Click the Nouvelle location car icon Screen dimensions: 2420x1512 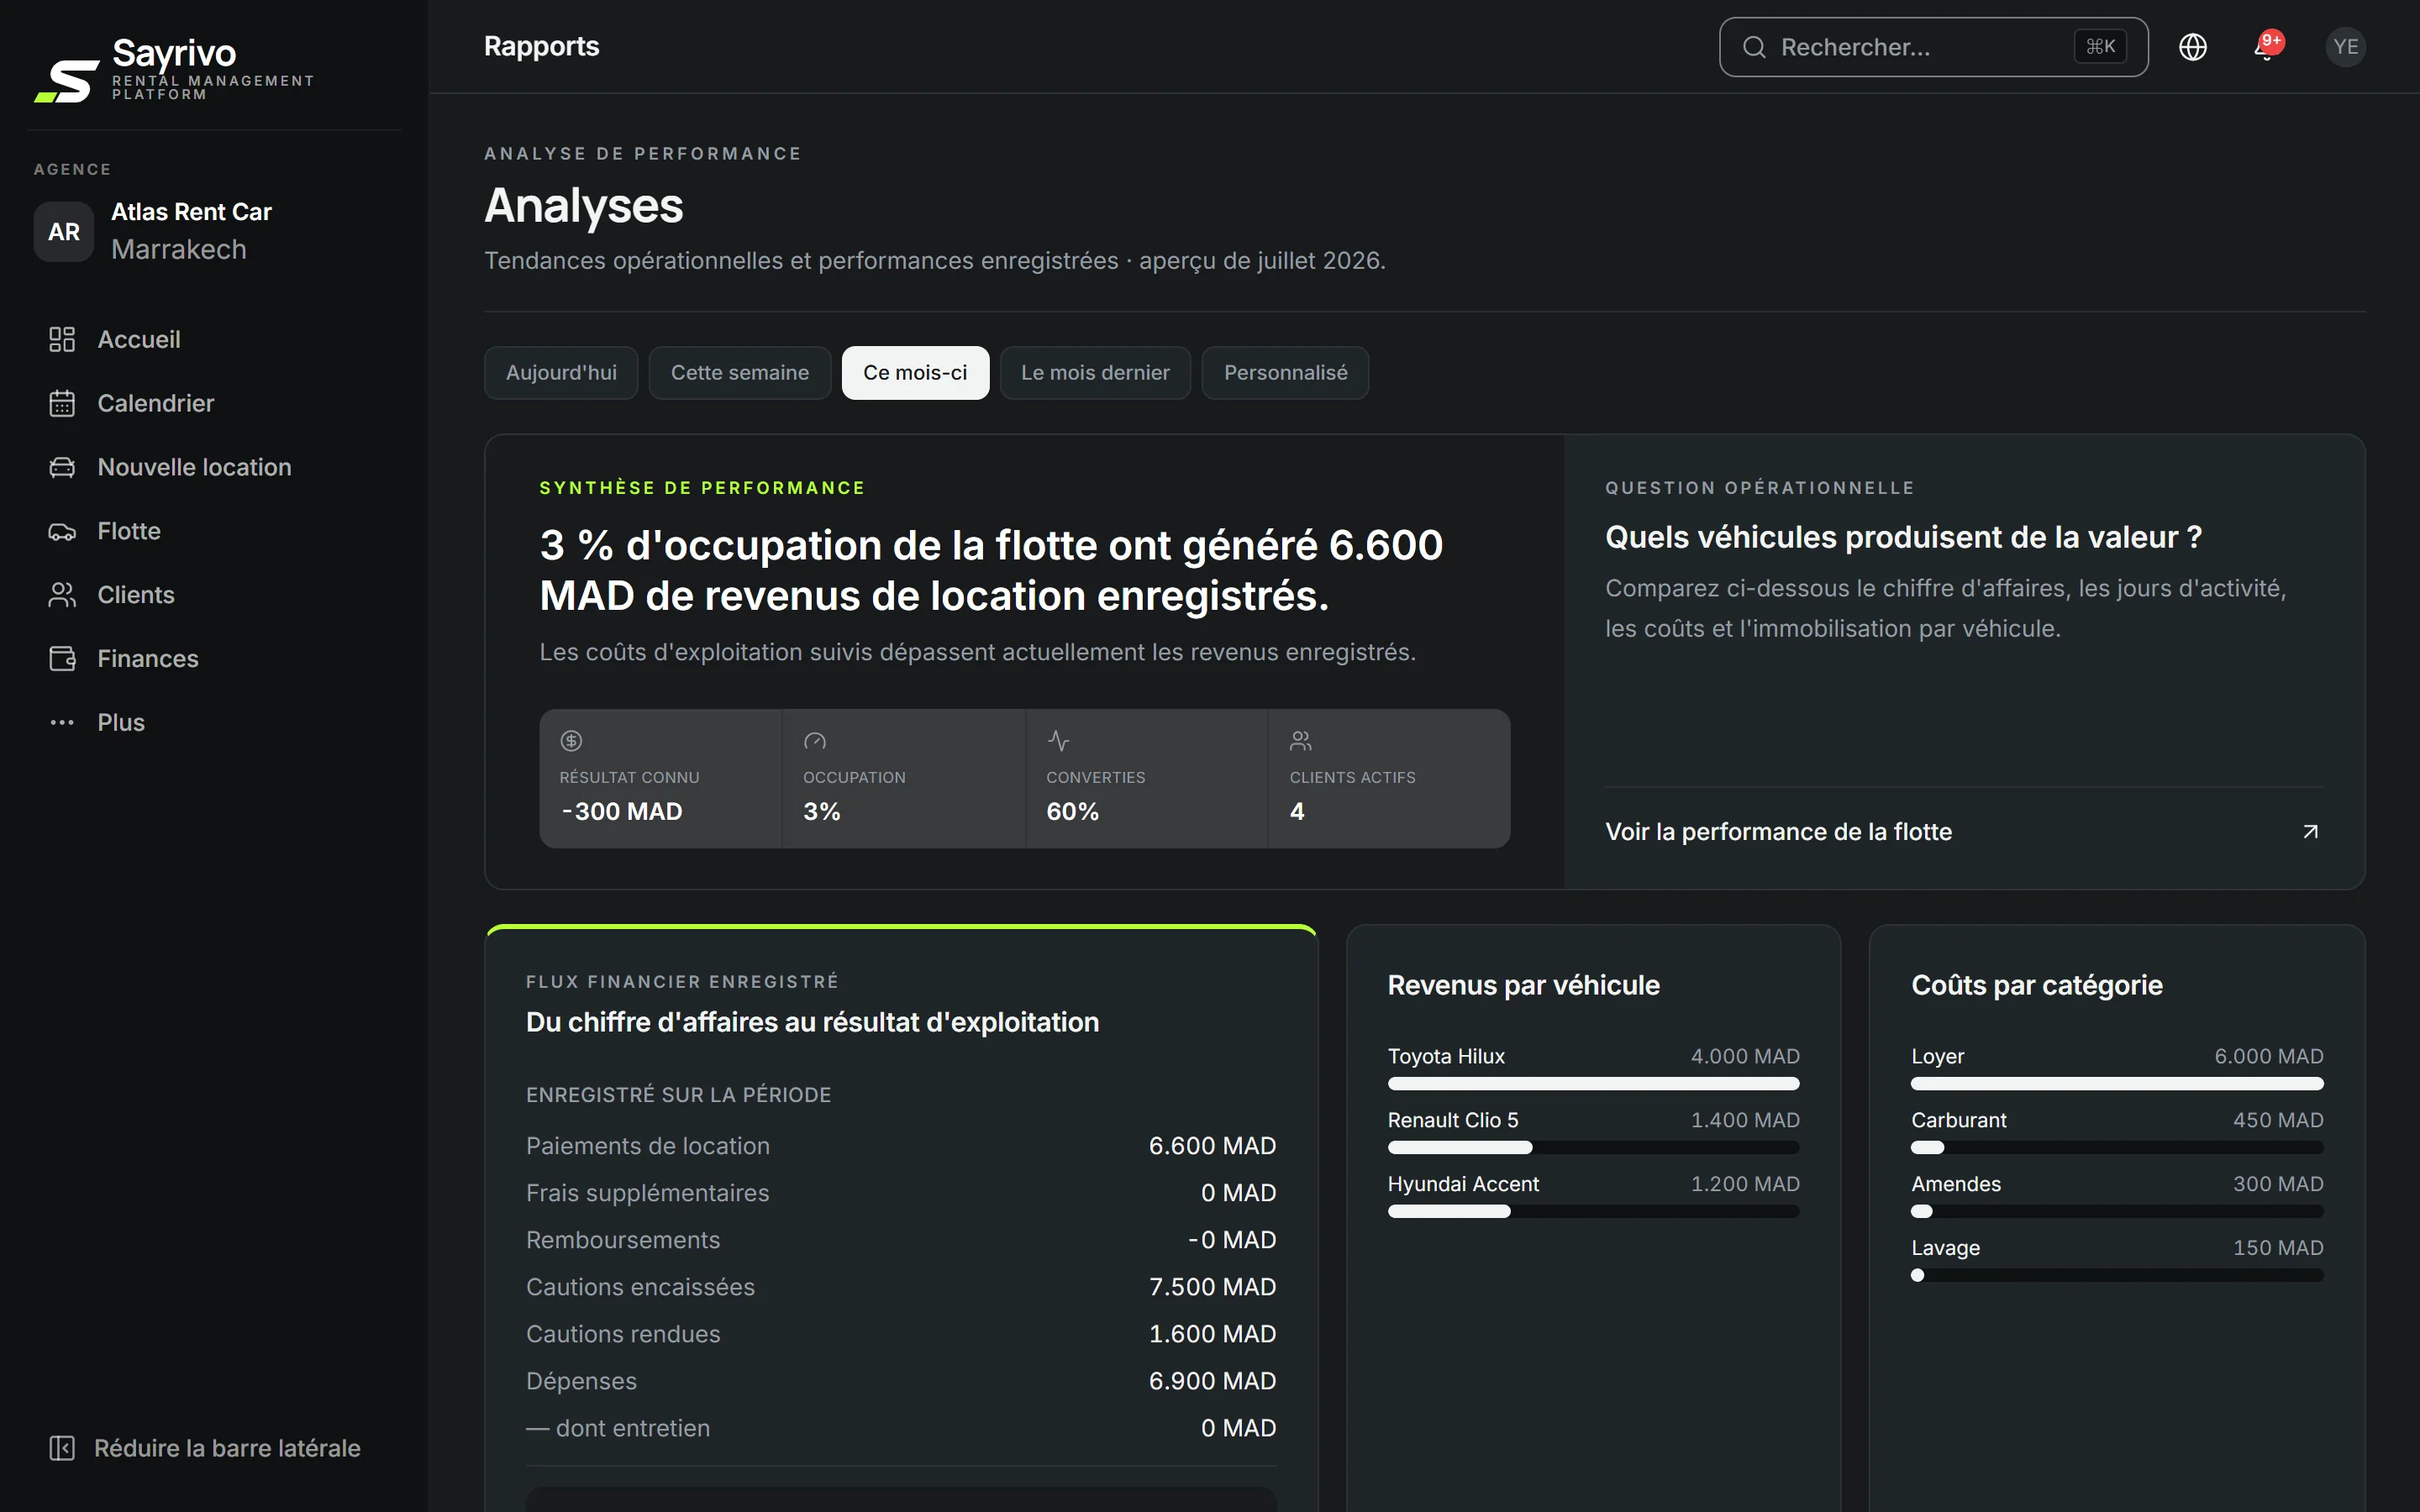62,467
